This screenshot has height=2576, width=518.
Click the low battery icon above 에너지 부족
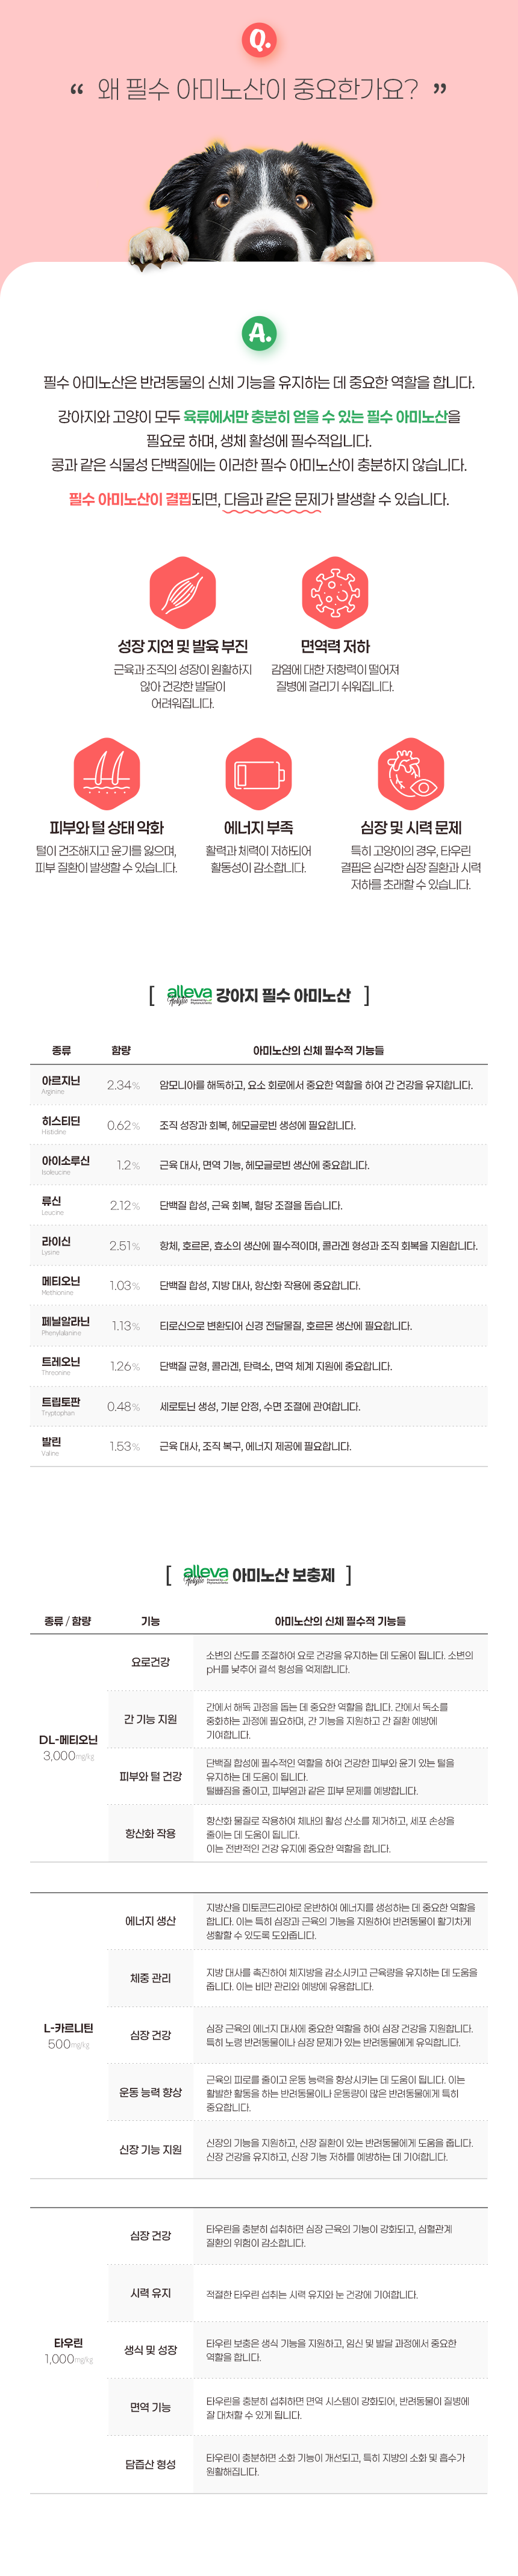[259, 773]
